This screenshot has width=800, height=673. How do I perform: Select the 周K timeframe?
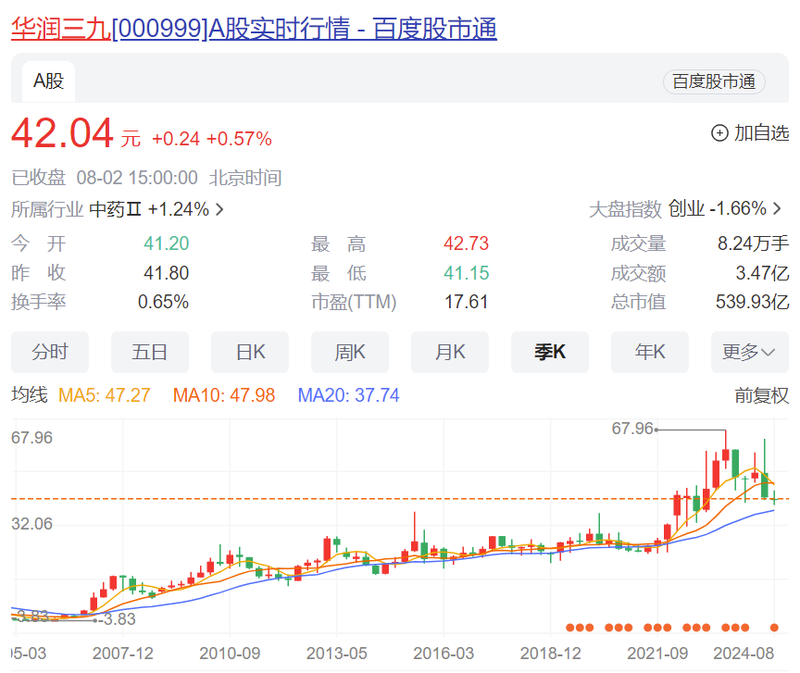(349, 352)
